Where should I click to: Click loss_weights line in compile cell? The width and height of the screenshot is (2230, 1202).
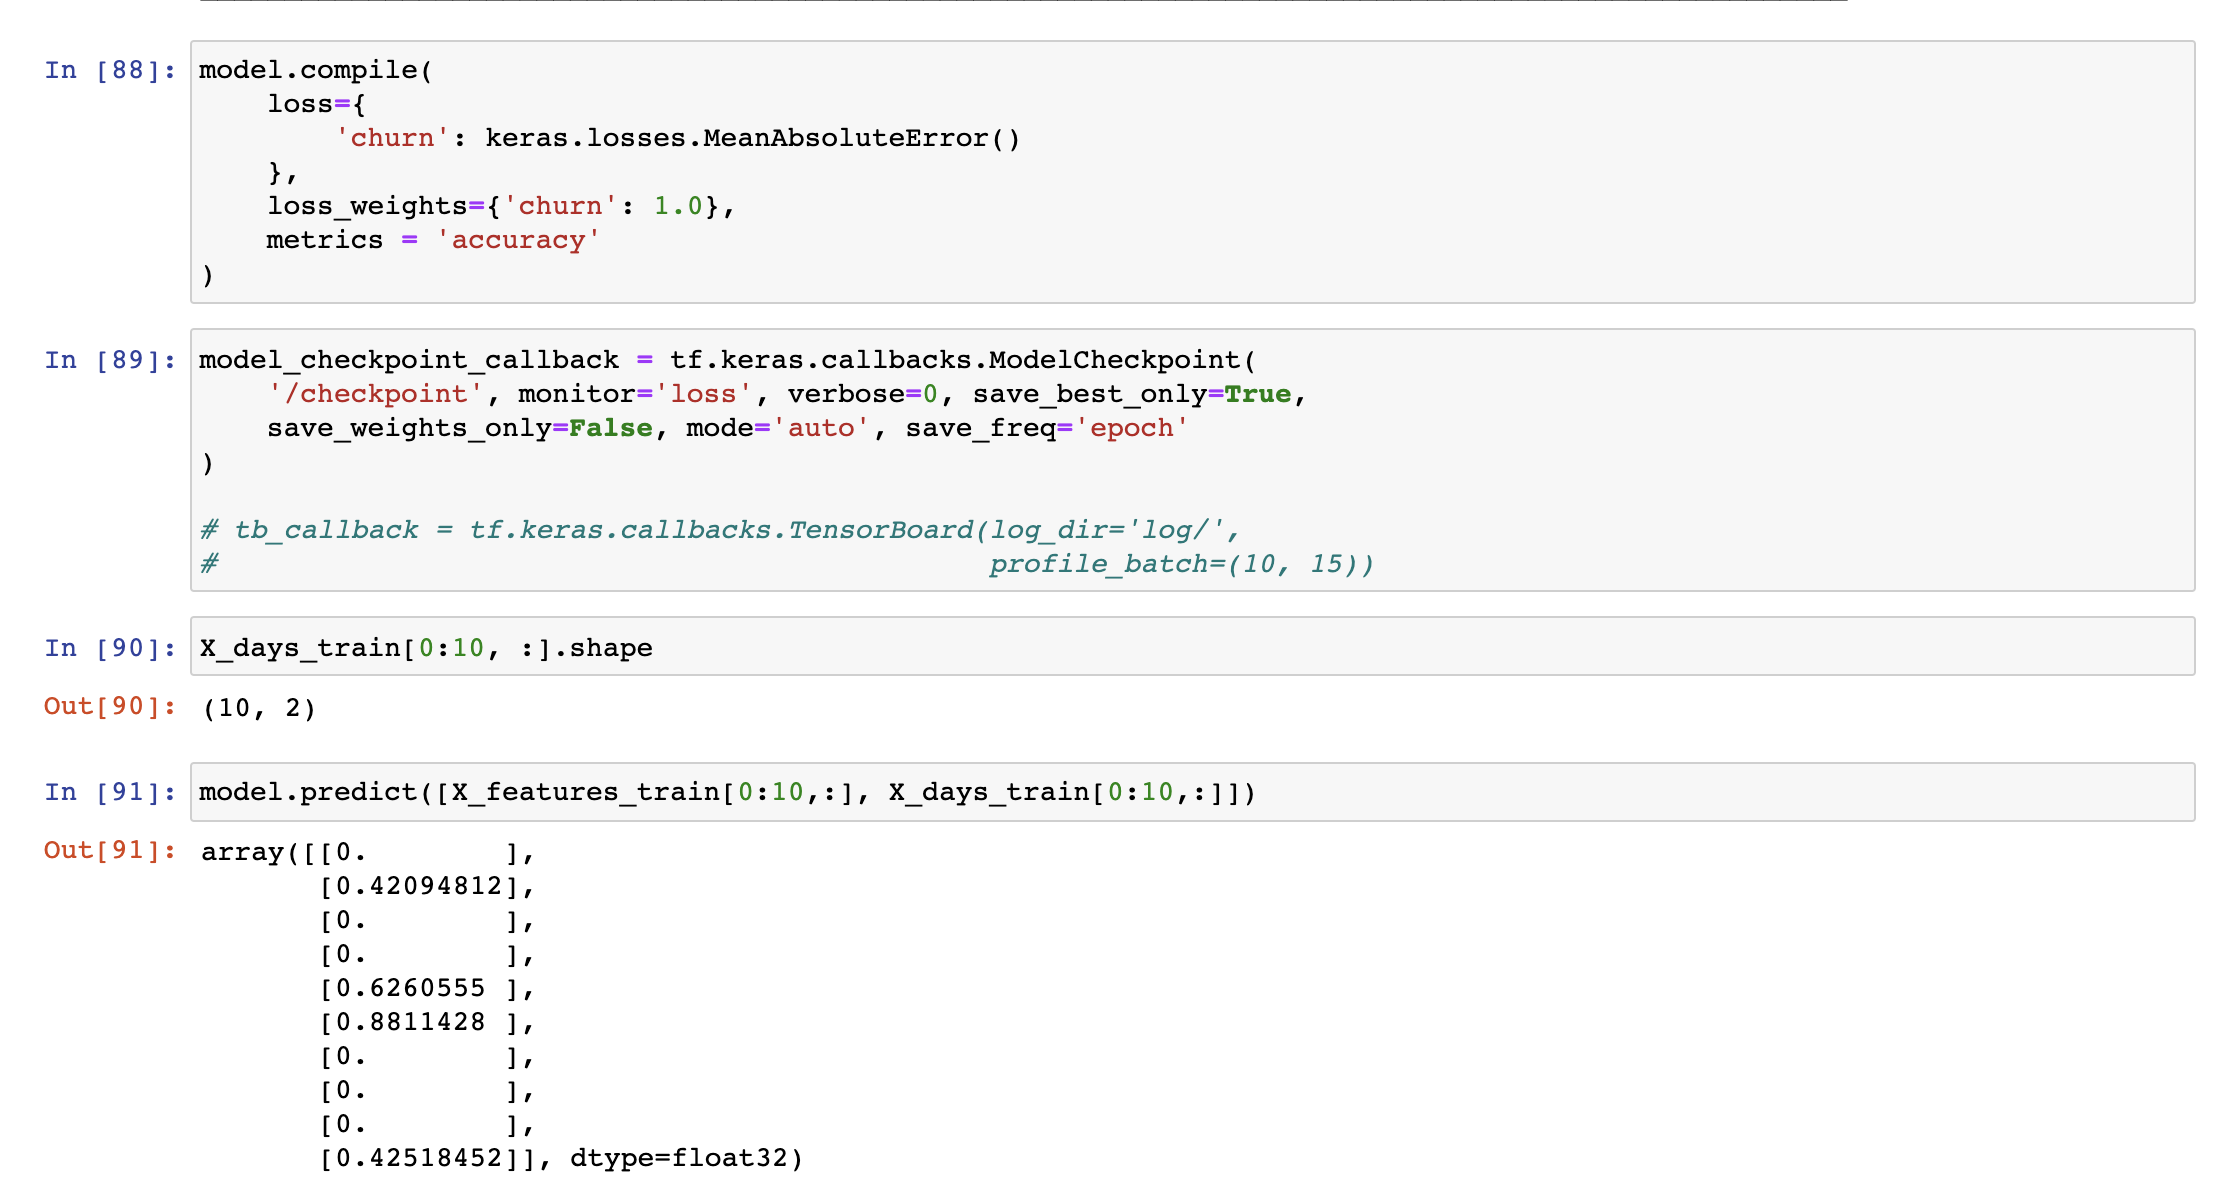(501, 206)
